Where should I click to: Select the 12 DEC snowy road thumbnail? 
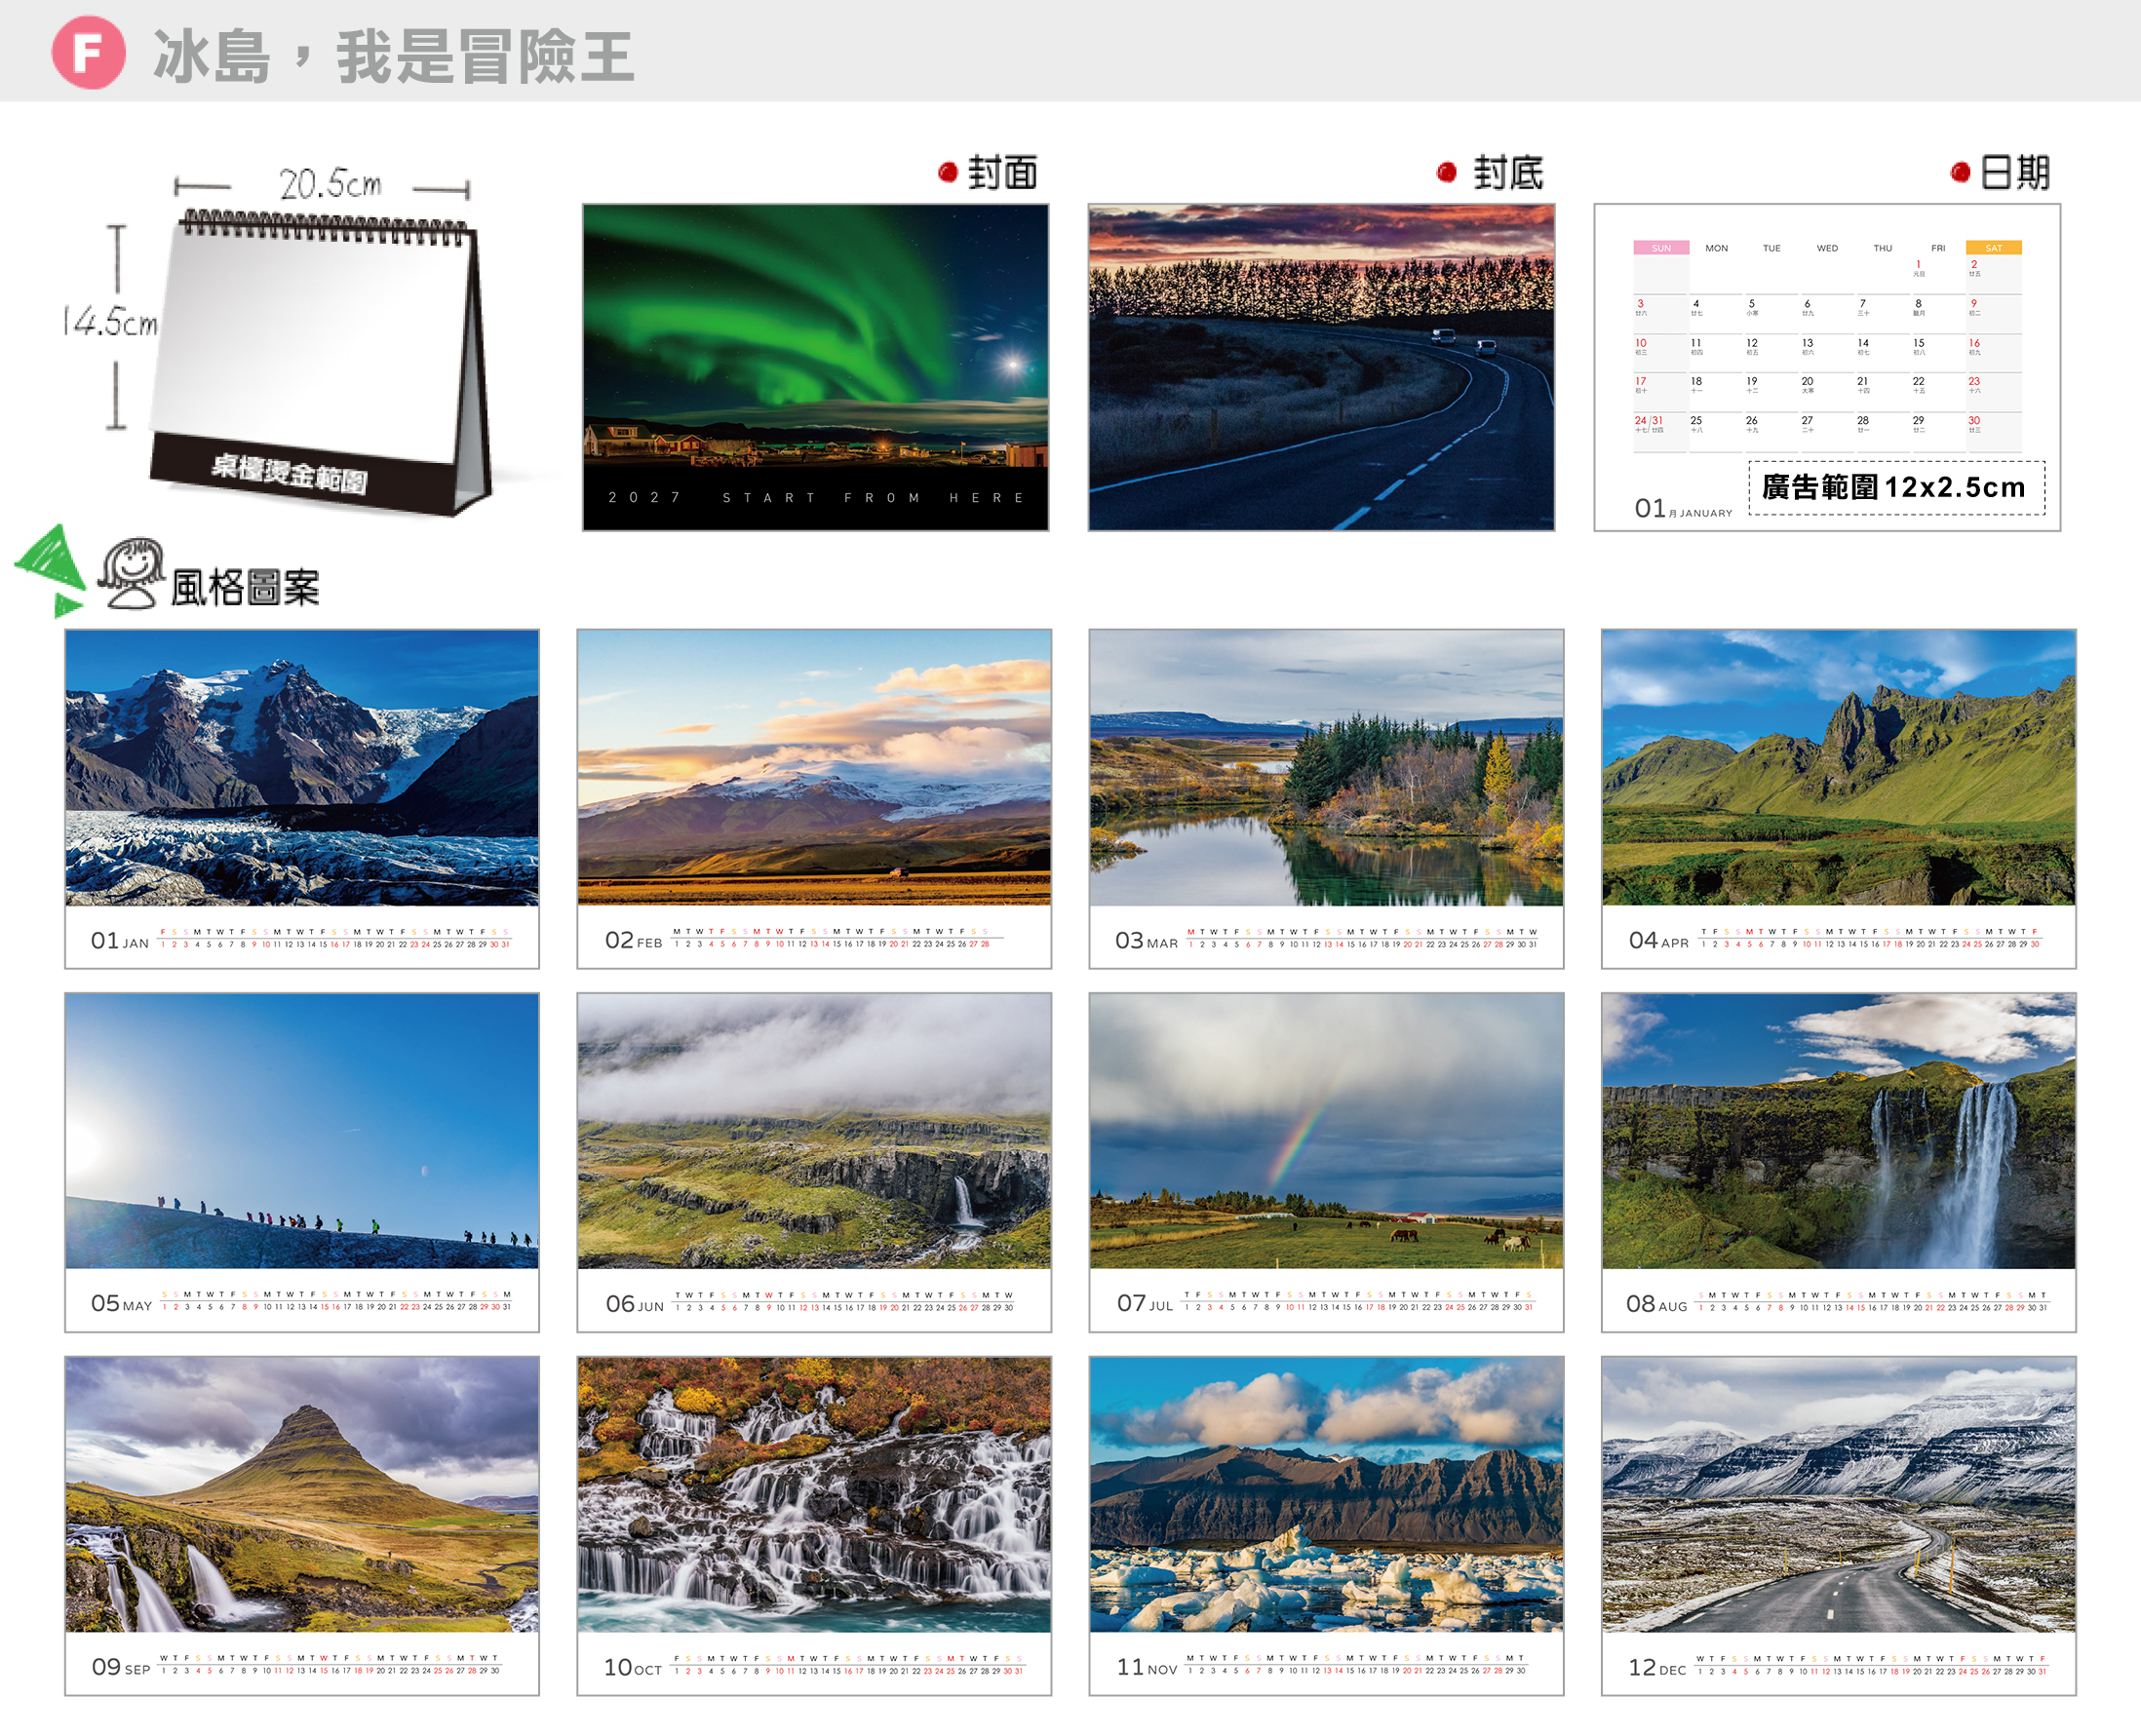(1838, 1525)
